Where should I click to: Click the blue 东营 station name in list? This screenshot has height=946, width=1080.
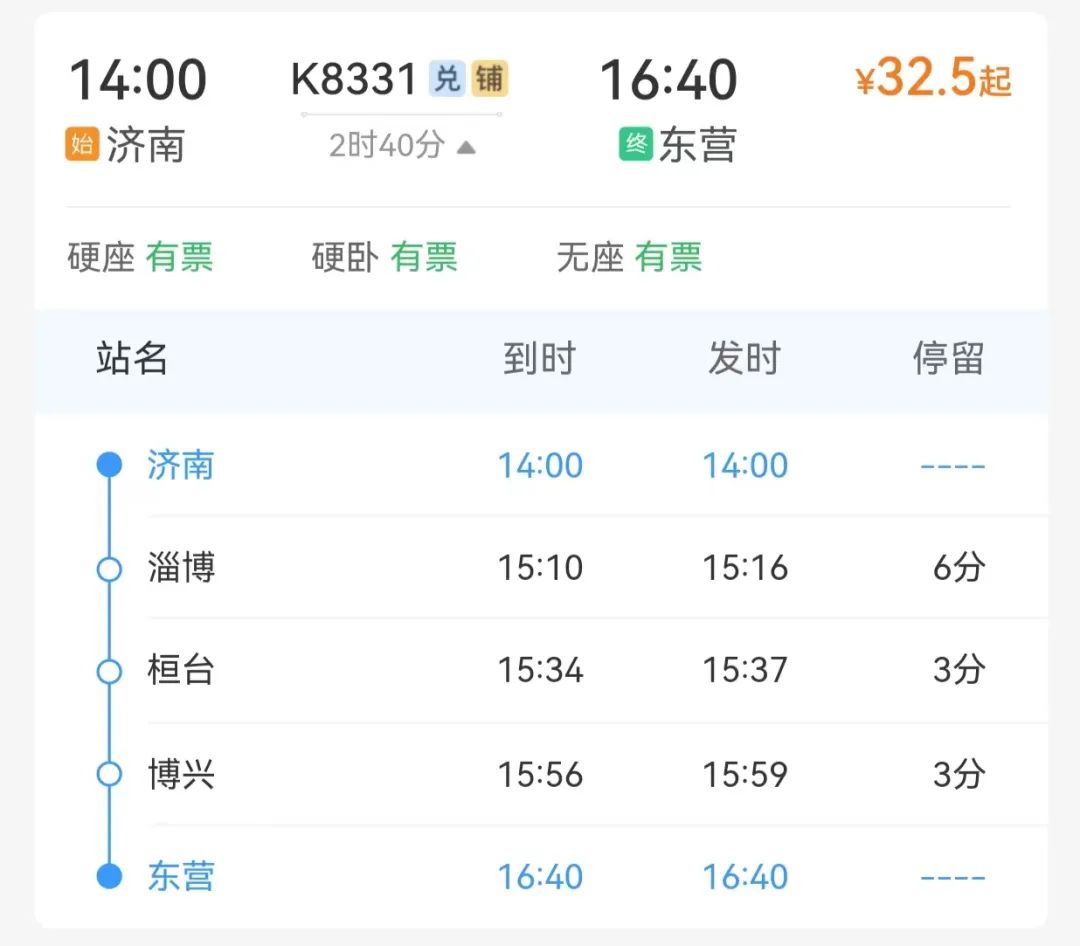tap(181, 876)
